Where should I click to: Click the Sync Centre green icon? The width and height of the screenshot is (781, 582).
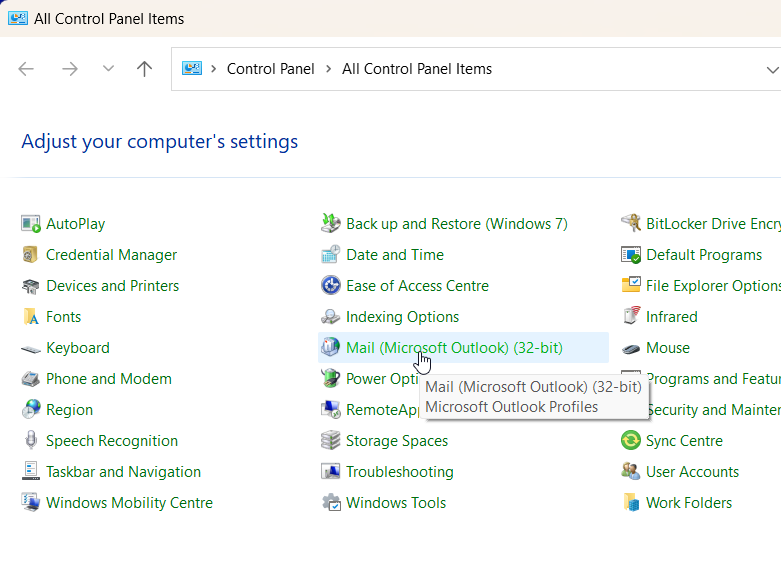631,441
